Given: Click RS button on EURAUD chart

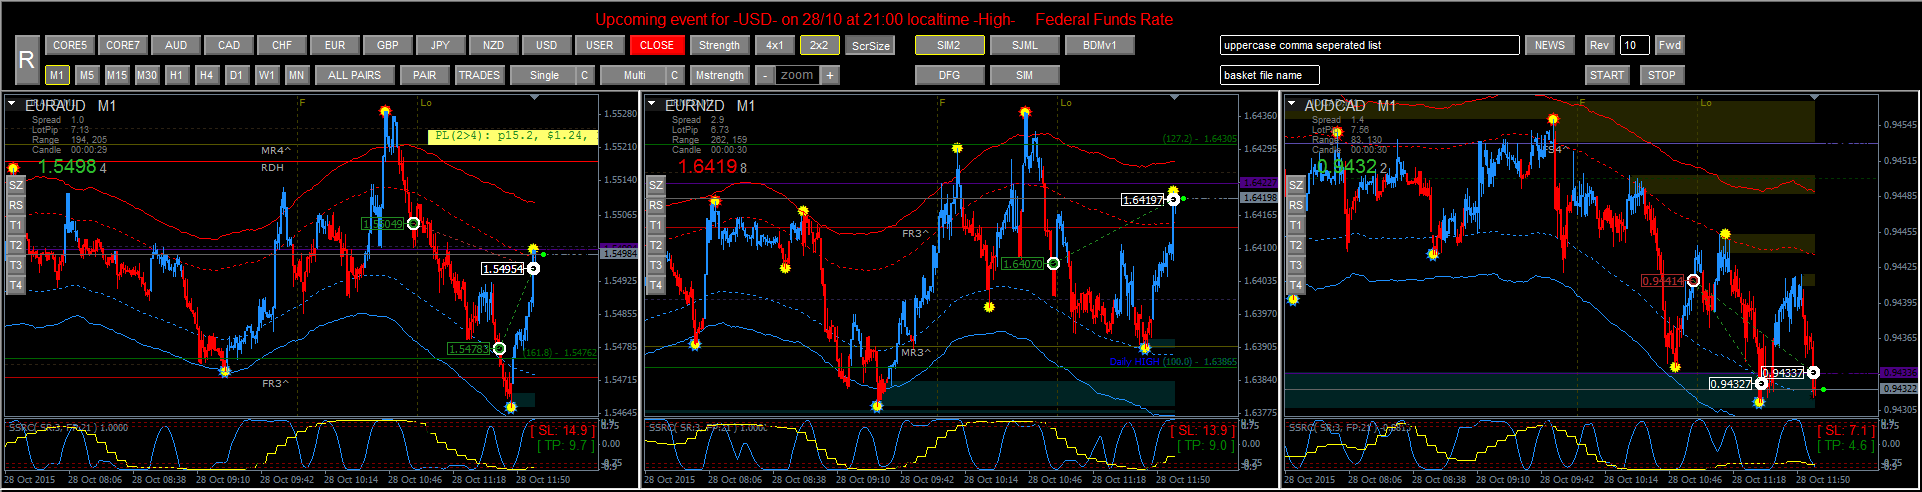Looking at the screenshot, I should (x=16, y=205).
